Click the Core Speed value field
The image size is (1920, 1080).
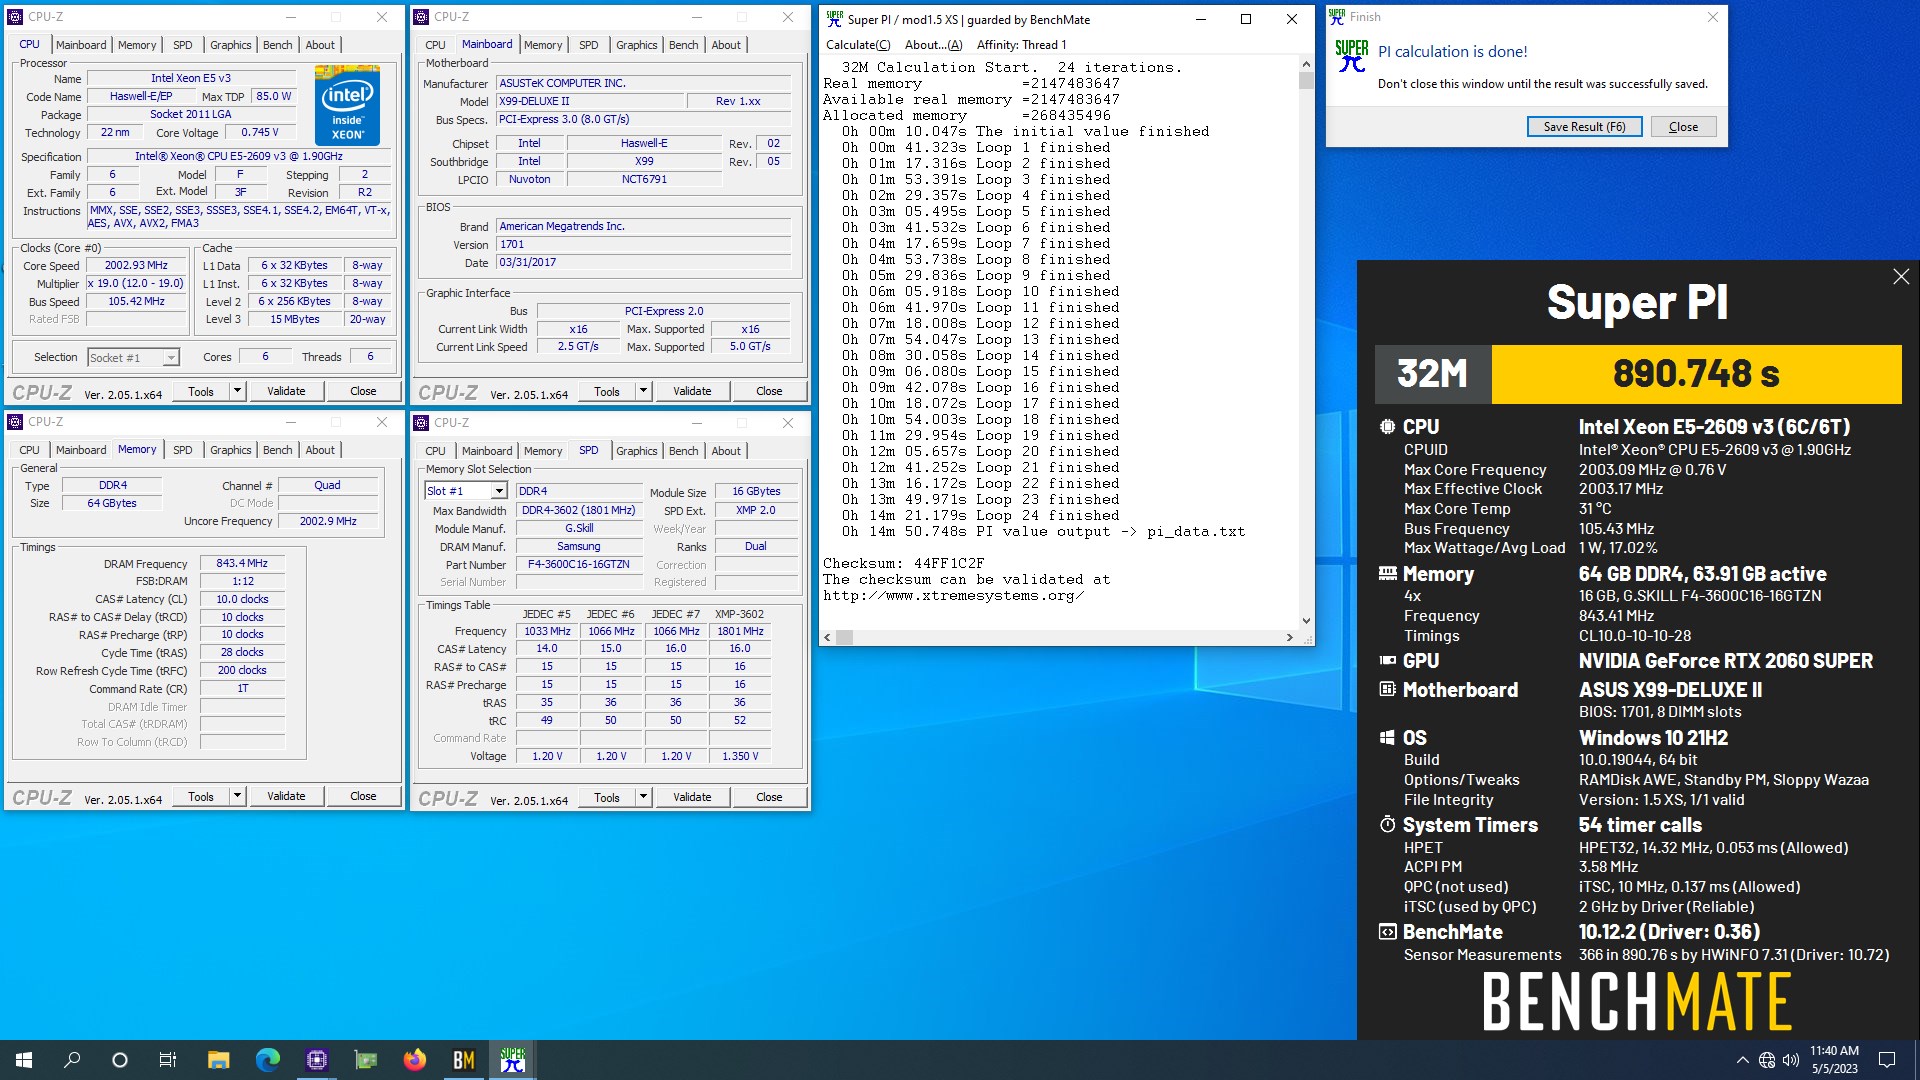136,266
